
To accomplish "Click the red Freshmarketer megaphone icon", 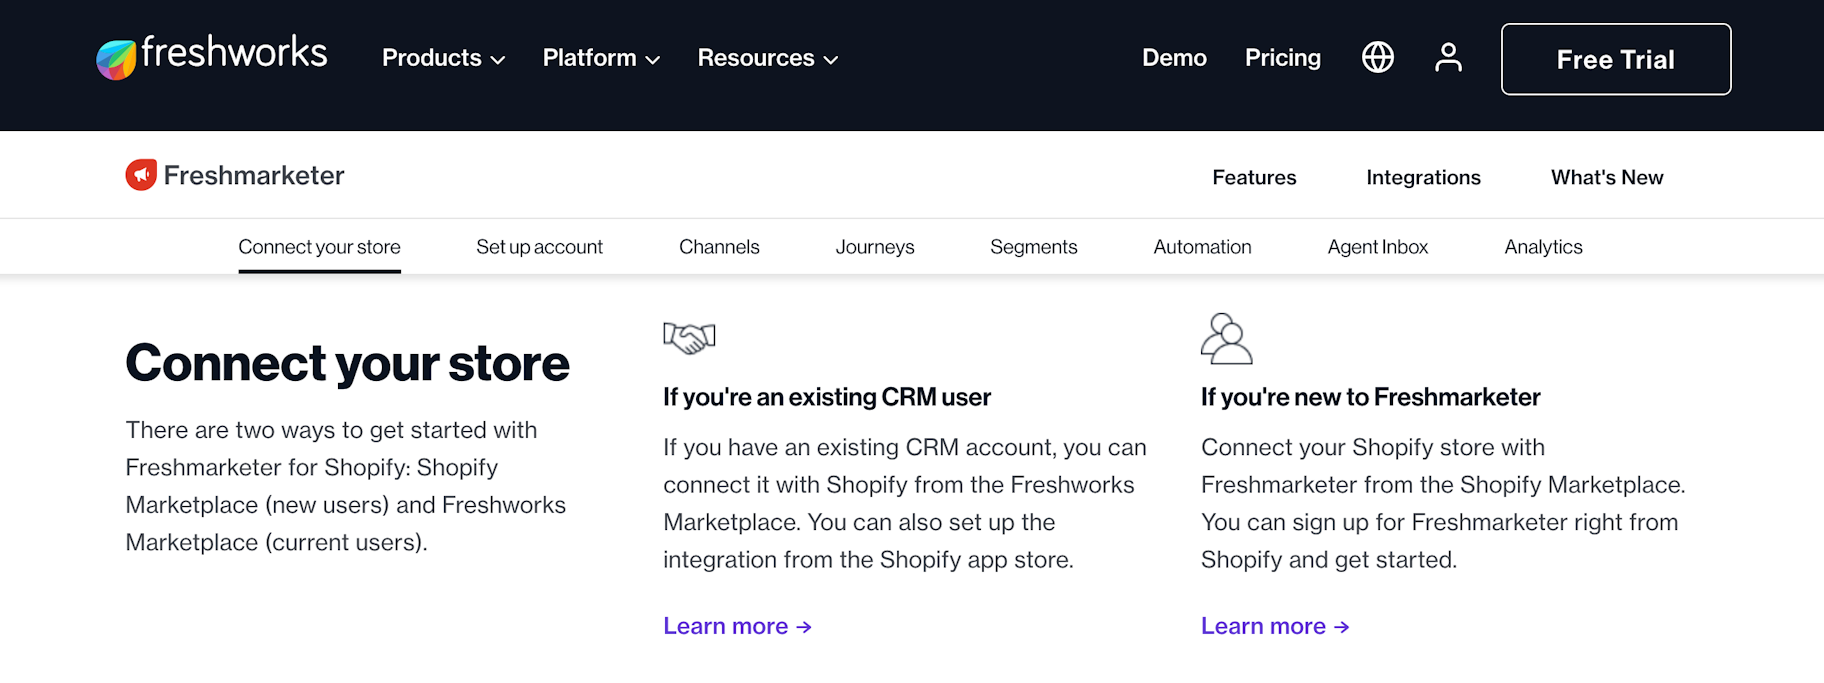I will [141, 175].
